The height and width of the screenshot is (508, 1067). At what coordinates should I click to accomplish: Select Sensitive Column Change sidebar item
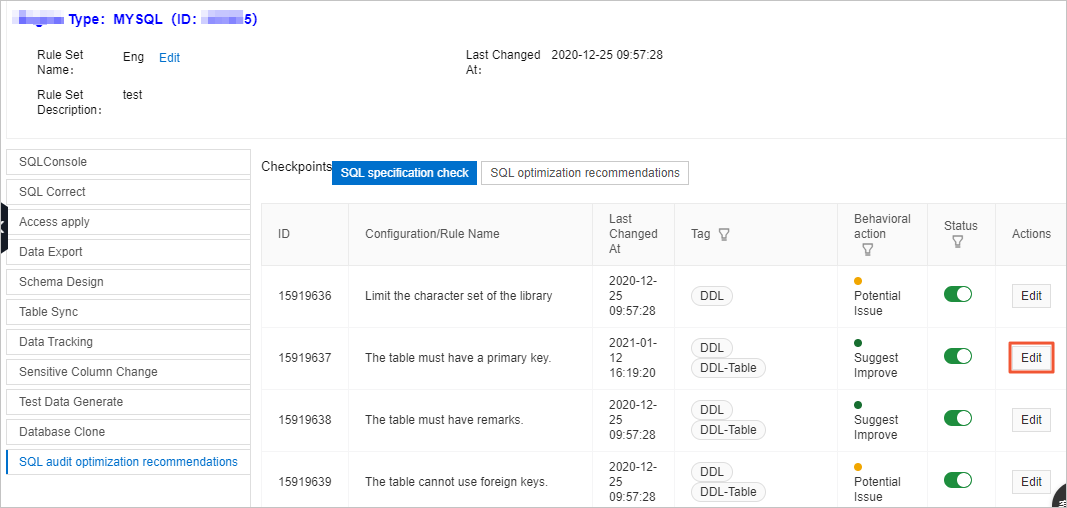128,371
